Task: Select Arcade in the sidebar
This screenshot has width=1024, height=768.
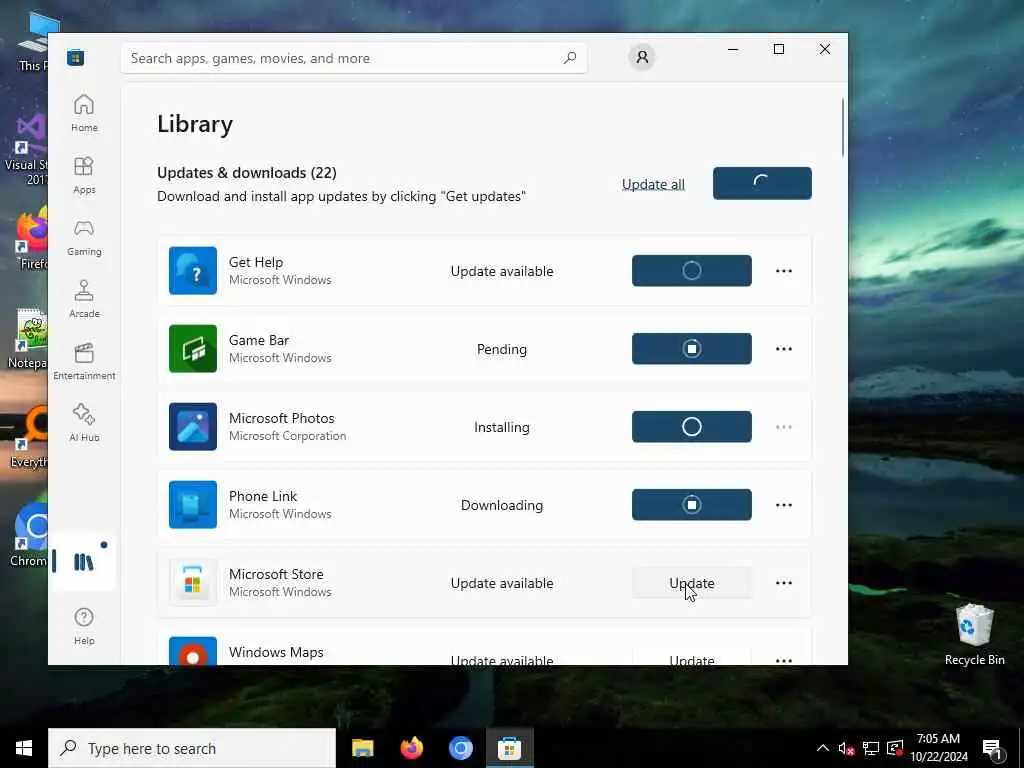Action: 84,299
